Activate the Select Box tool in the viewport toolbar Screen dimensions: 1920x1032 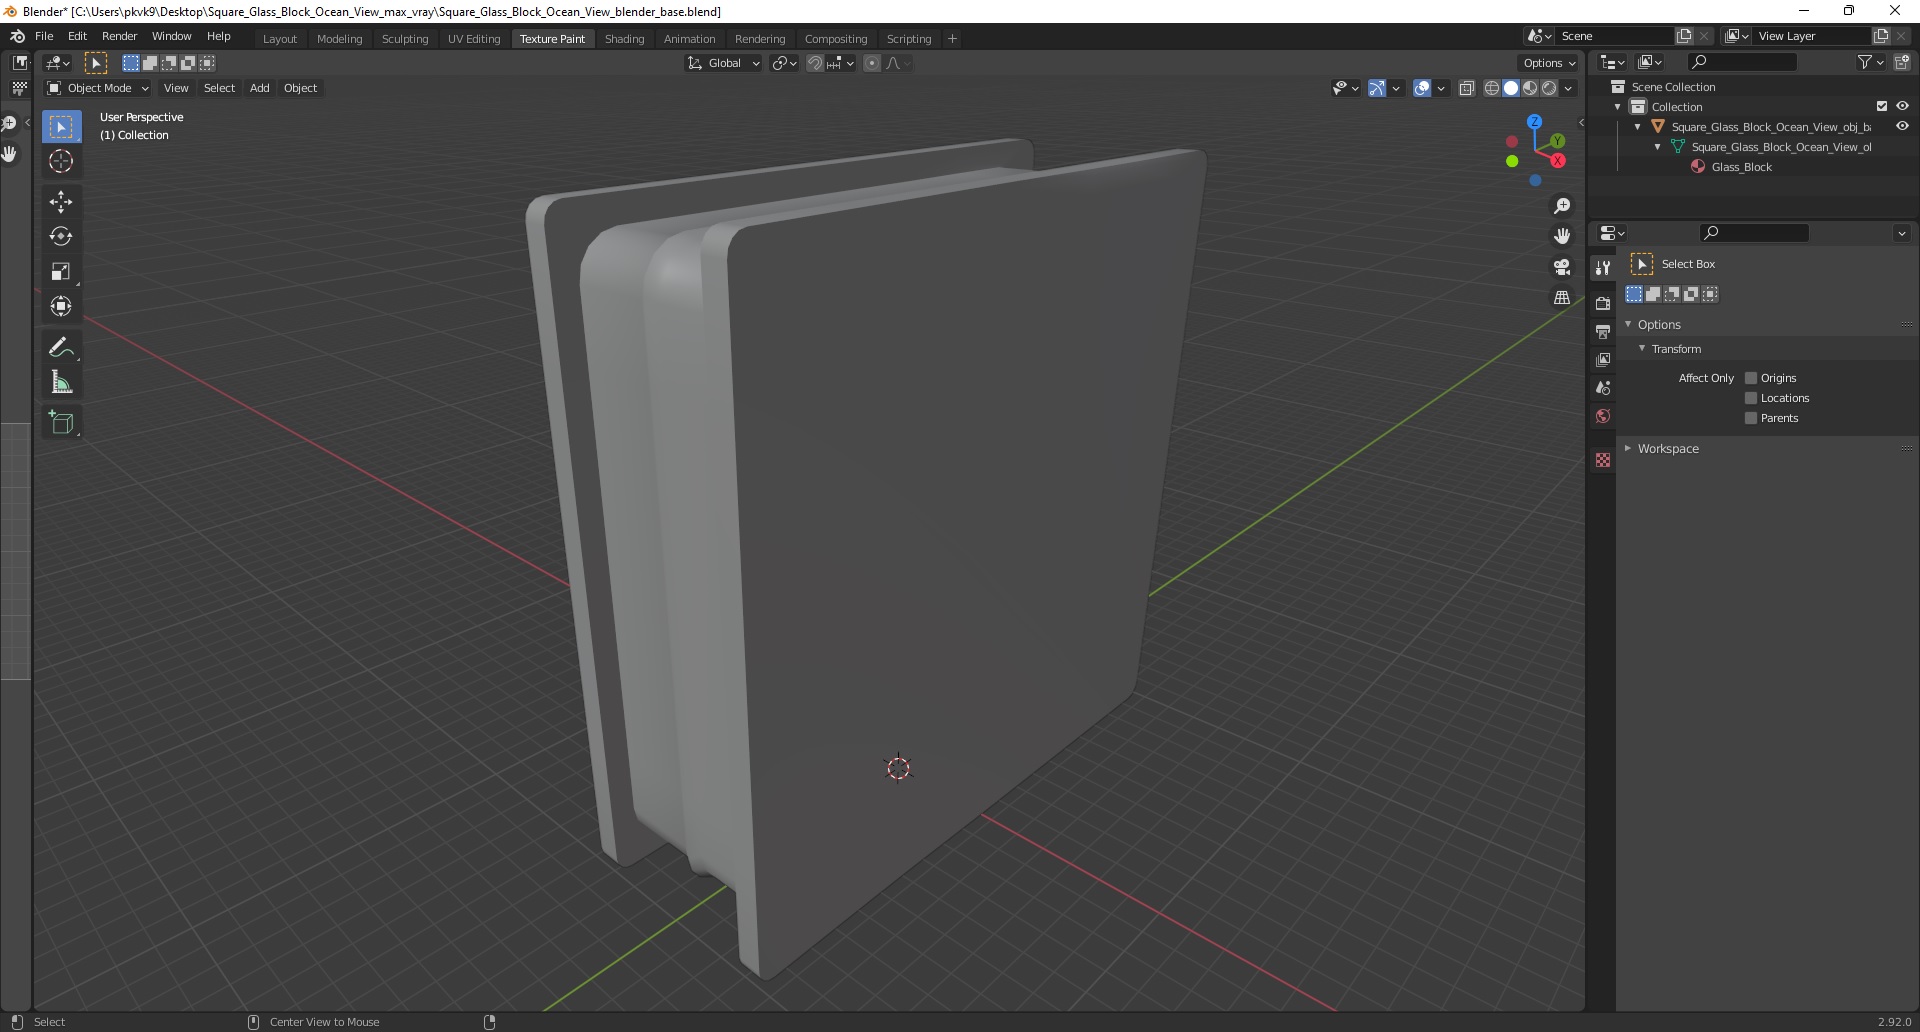tap(61, 126)
